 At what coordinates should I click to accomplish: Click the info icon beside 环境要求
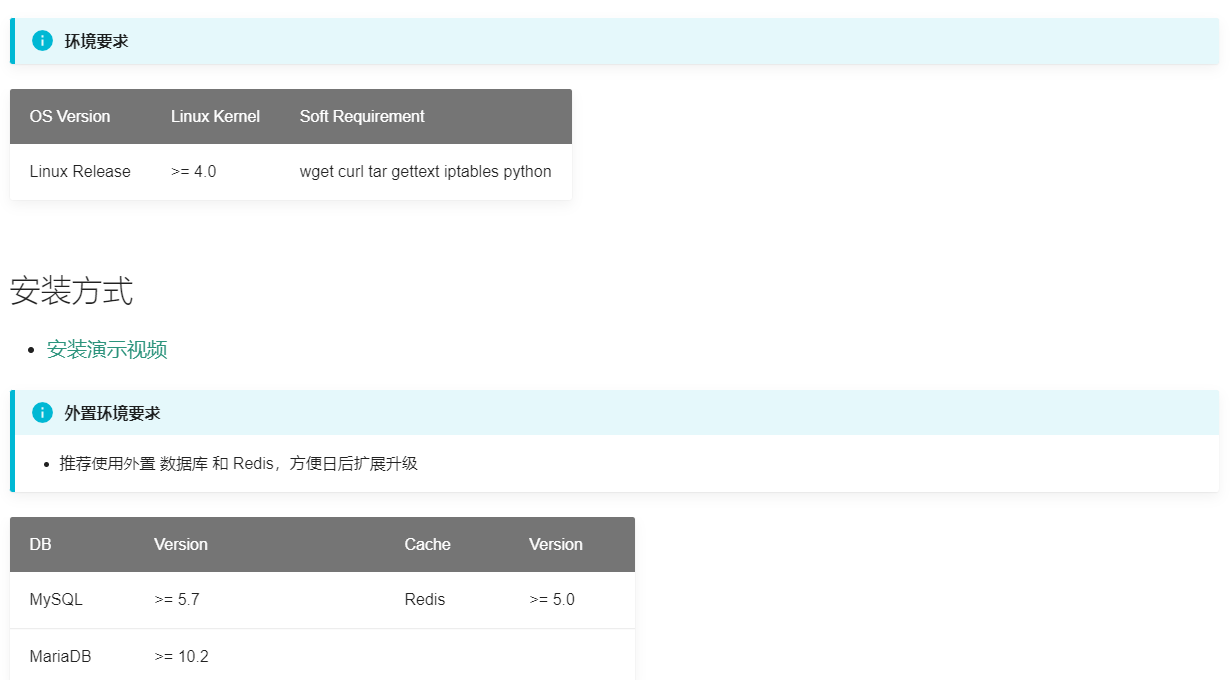point(42,41)
